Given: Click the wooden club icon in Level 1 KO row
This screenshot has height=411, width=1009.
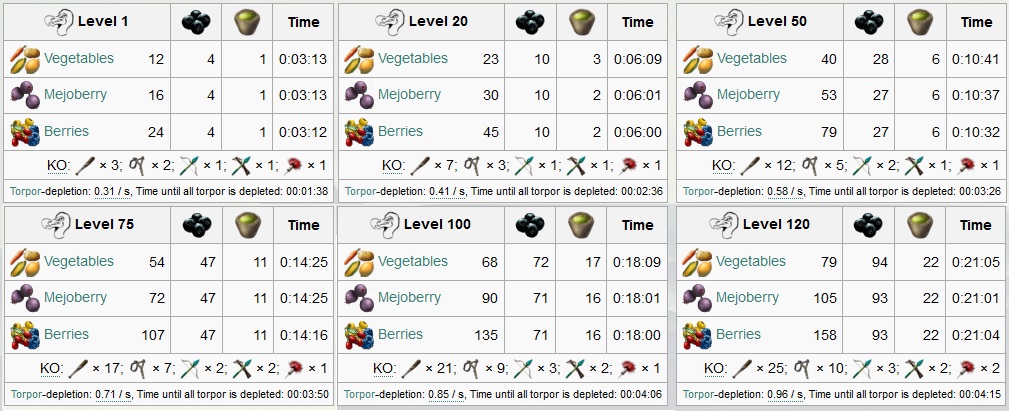Looking at the screenshot, I should (x=85, y=166).
